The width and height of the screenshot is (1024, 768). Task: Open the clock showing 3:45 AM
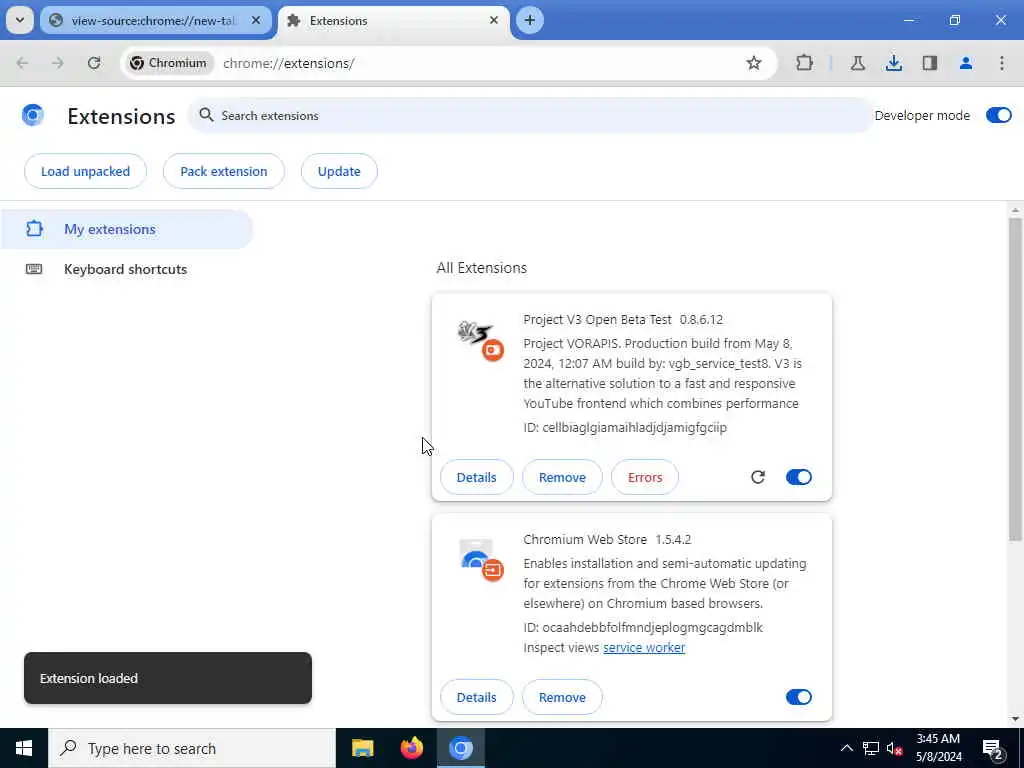938,748
